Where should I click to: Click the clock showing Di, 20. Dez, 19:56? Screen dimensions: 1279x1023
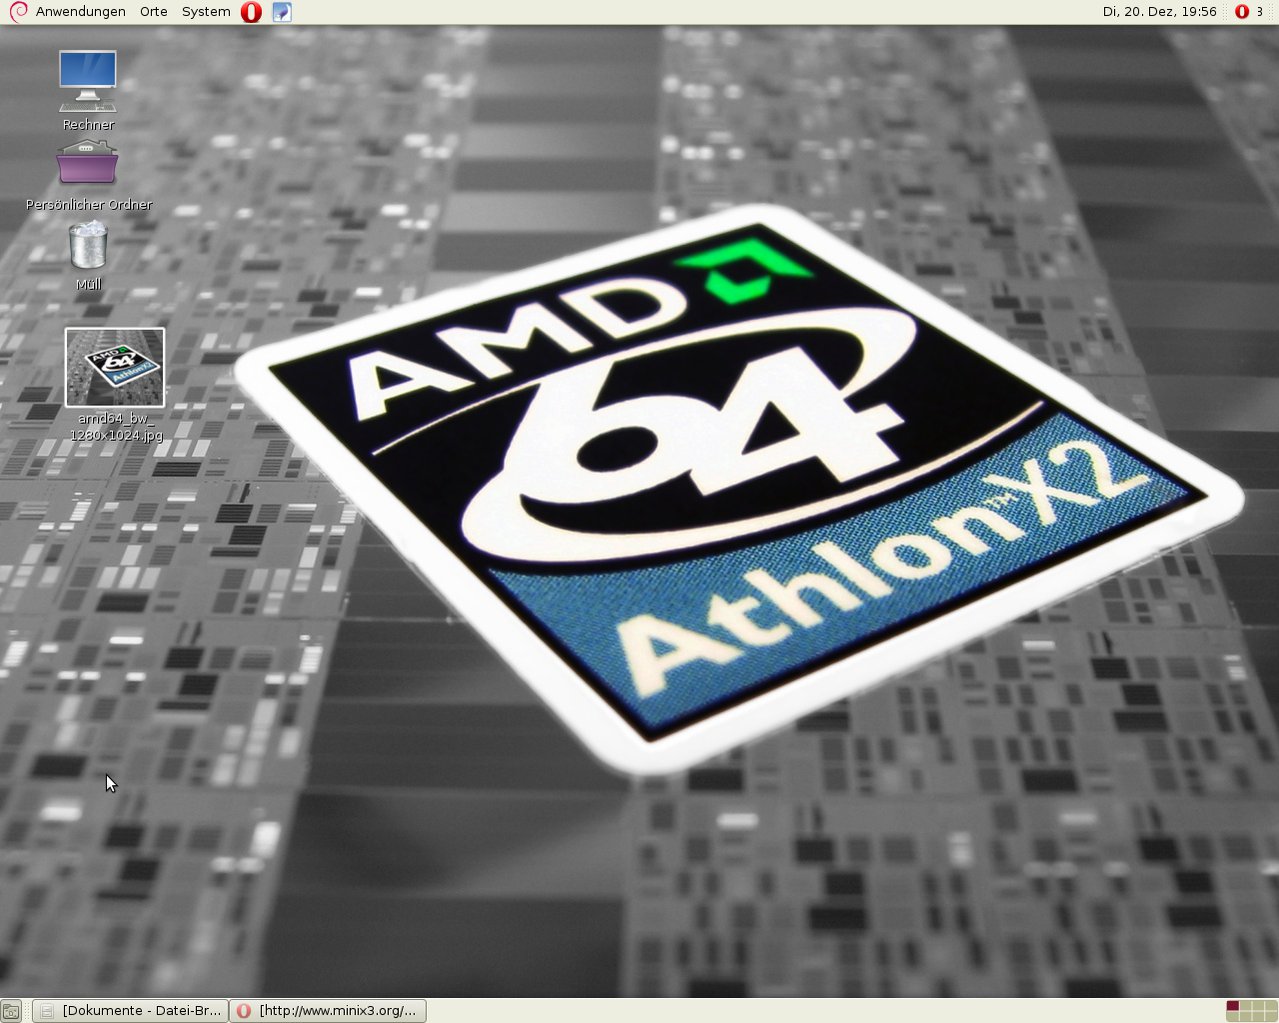1159,12
